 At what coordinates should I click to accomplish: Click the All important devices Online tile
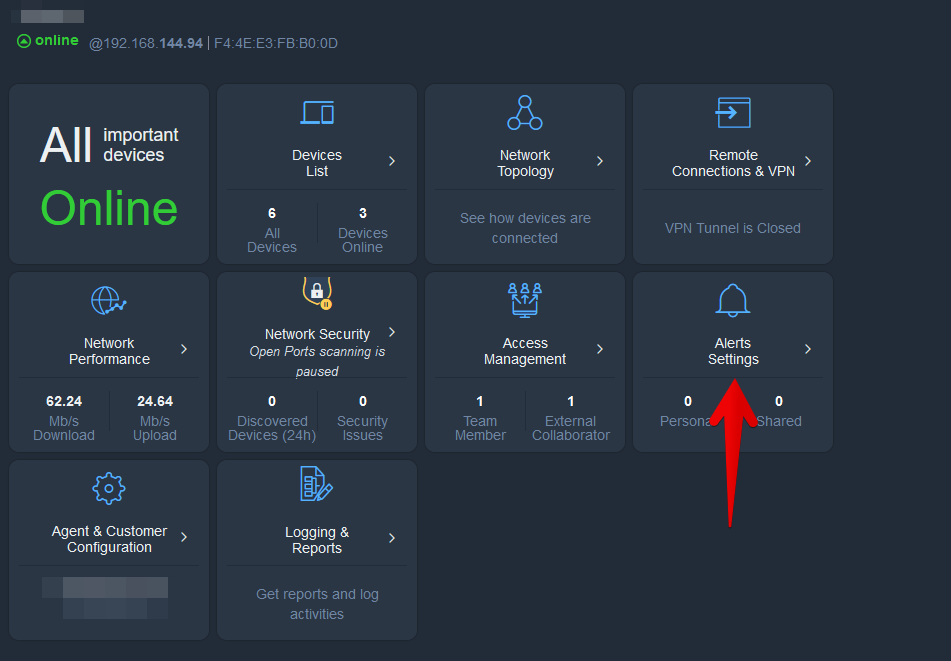click(109, 173)
